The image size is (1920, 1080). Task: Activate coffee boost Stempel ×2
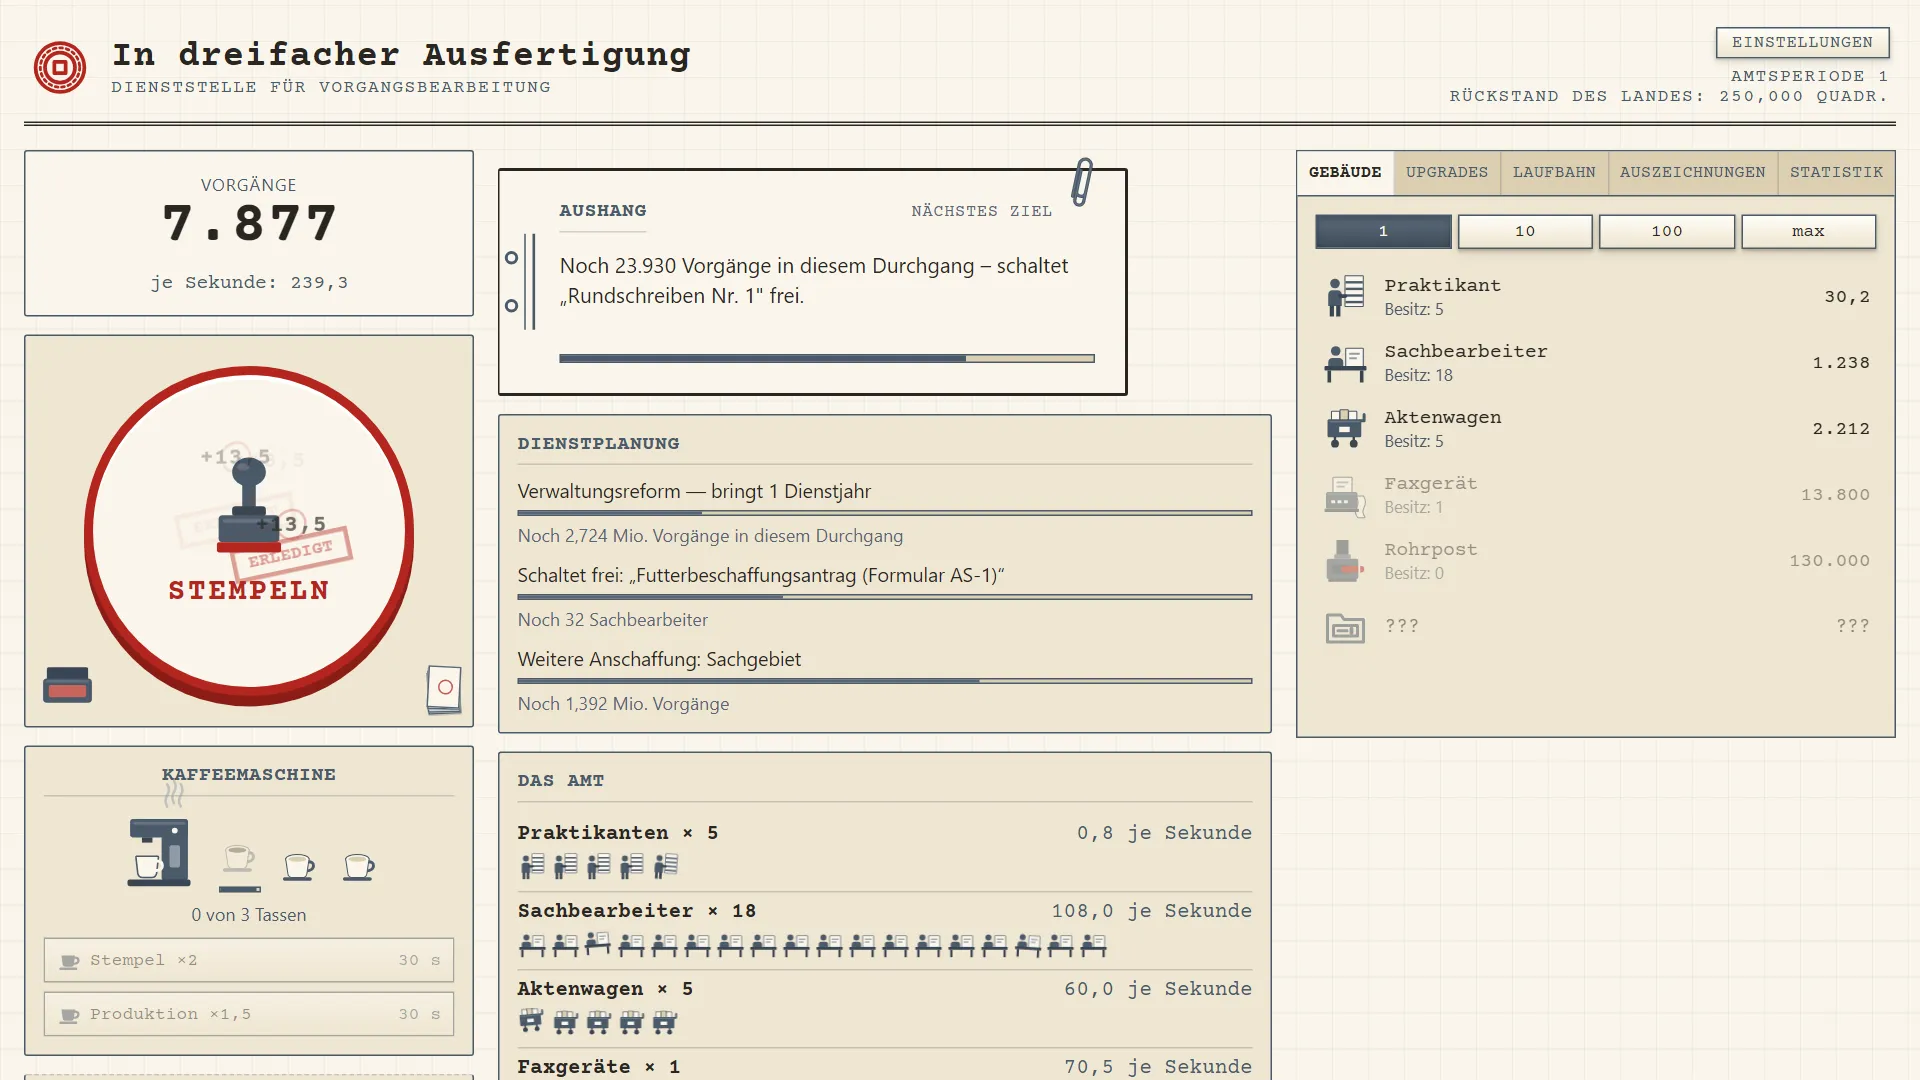[x=249, y=960]
